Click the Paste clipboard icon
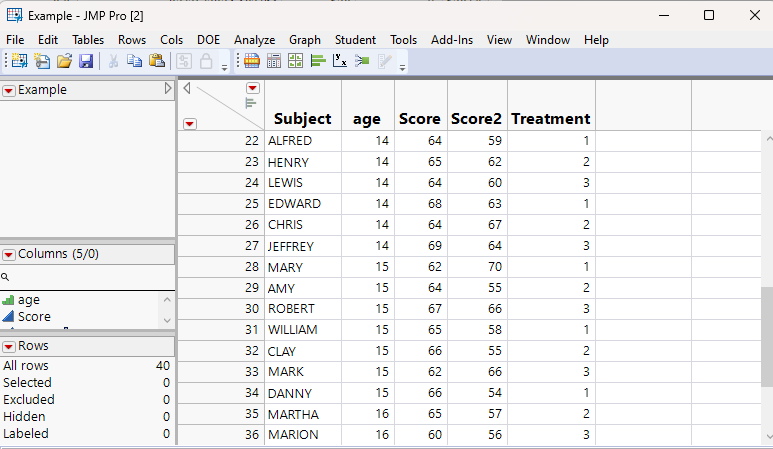Viewport: 773px width, 449px height. point(156,61)
